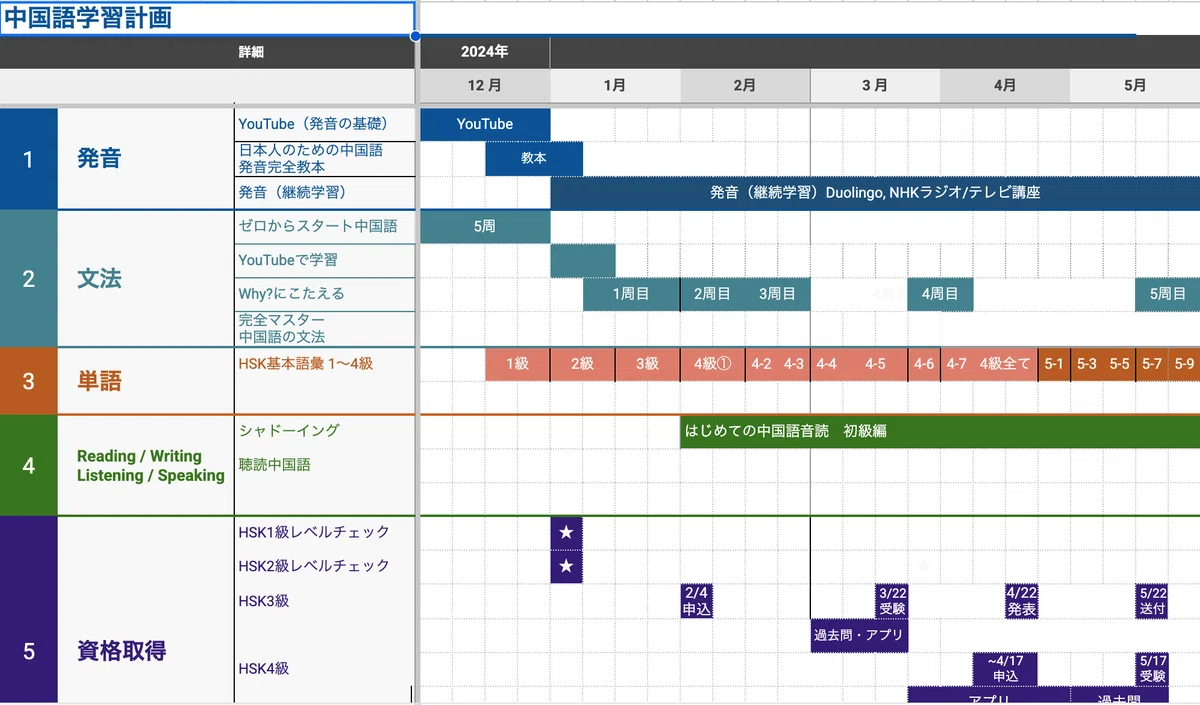
Task: Click the HSK4級 label cell
Action: (x=325, y=668)
